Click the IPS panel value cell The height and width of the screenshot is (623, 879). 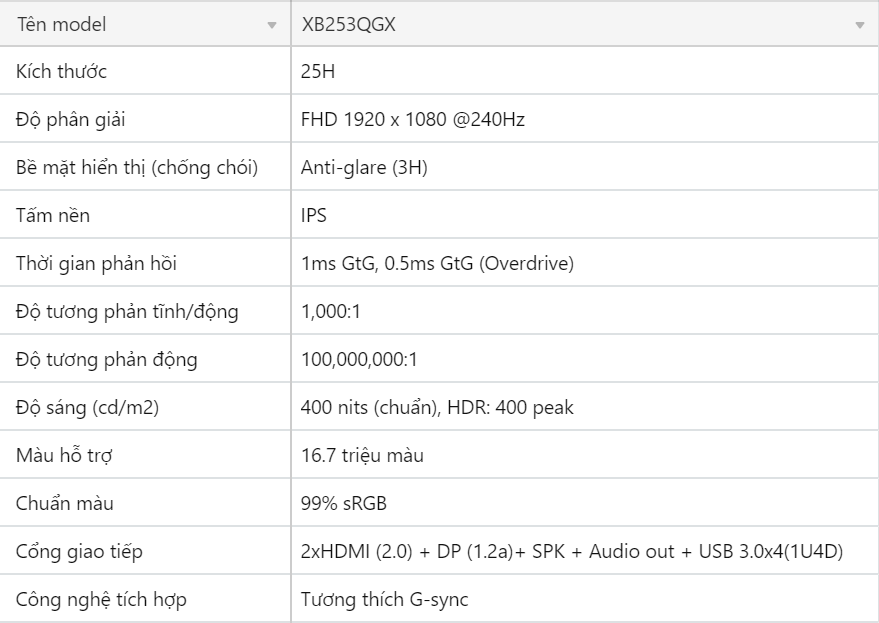pyautogui.click(x=585, y=215)
